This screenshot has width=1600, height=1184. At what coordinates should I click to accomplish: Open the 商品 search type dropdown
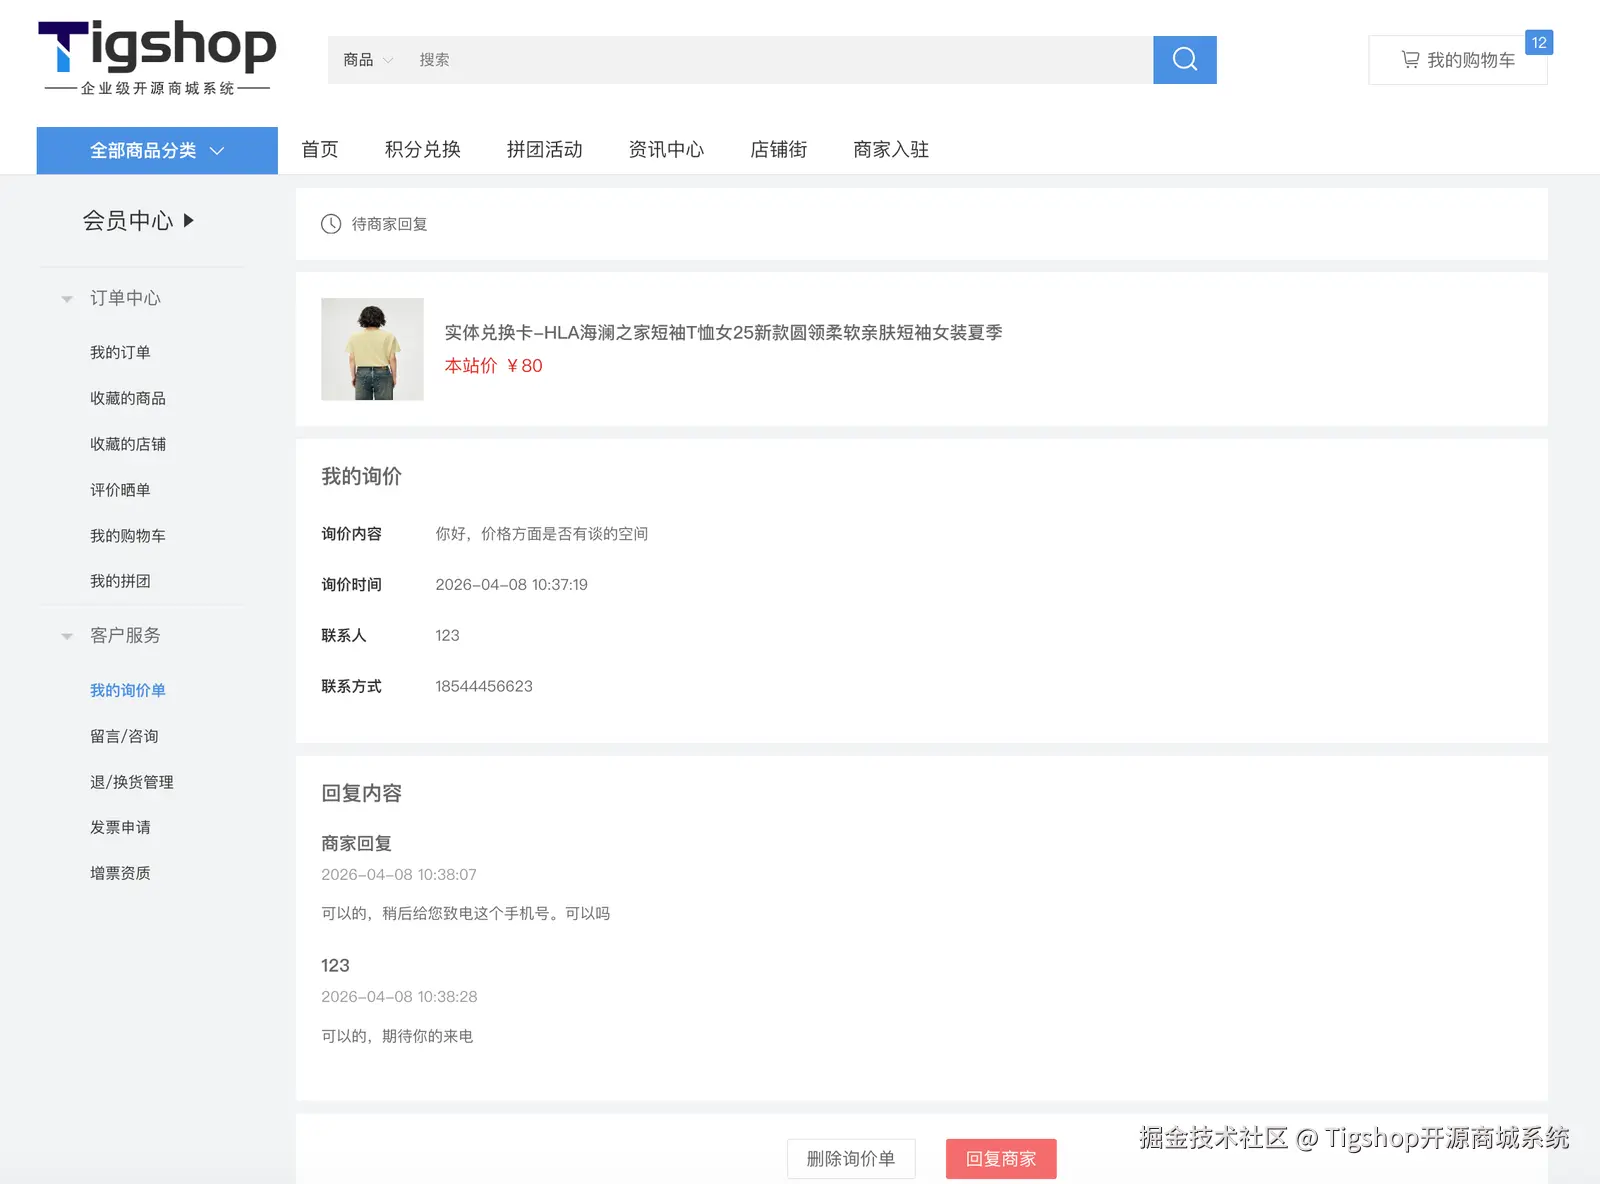pyautogui.click(x=368, y=60)
